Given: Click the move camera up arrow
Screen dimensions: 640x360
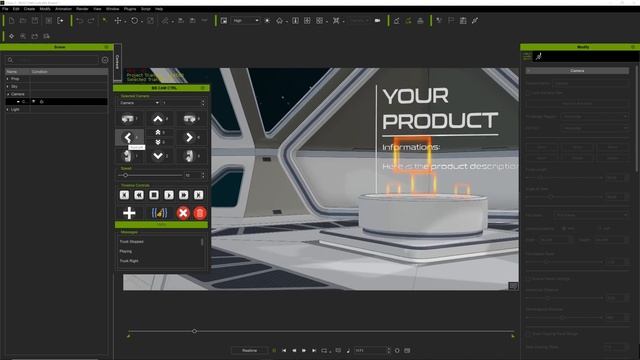Looking at the screenshot, I should coord(158,119).
